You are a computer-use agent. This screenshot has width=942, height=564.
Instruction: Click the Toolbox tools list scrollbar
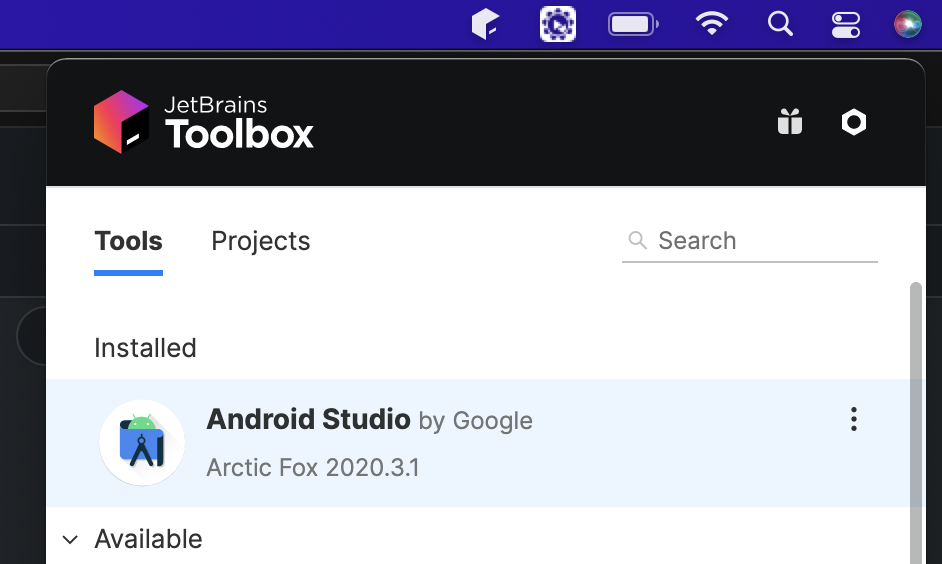pos(916,423)
